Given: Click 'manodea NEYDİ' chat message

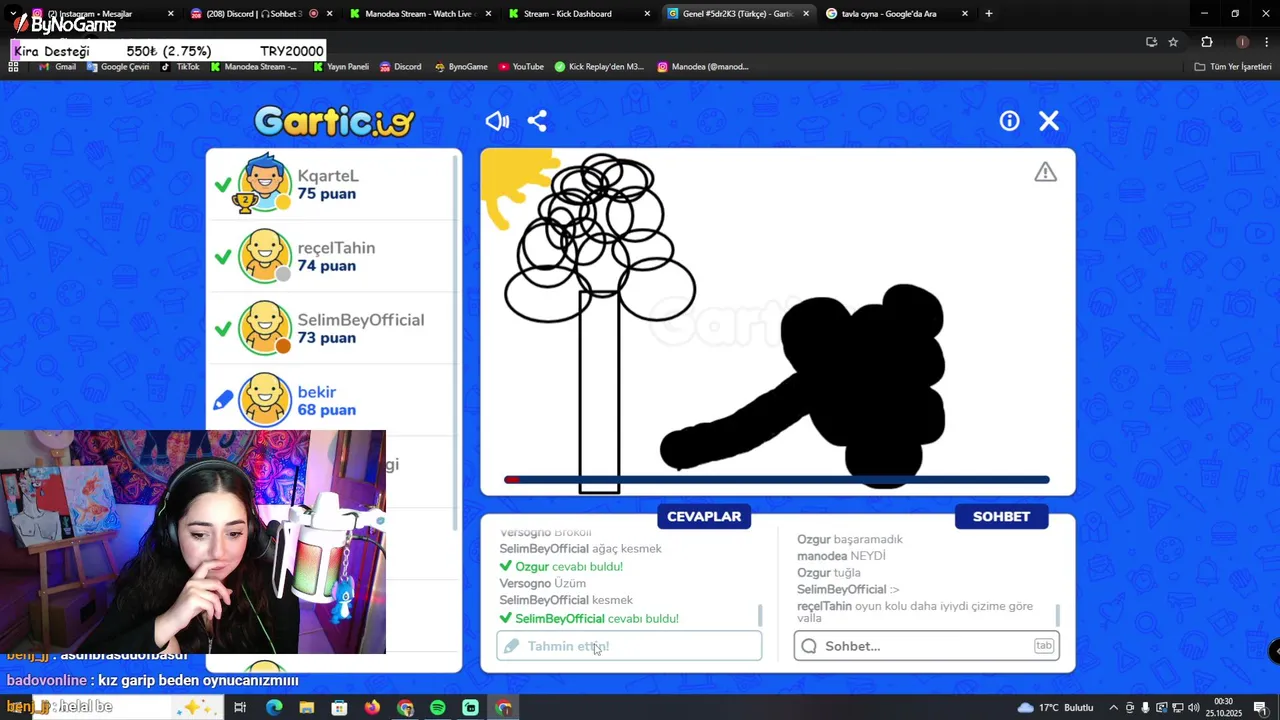Looking at the screenshot, I should pyautogui.click(x=841, y=556).
